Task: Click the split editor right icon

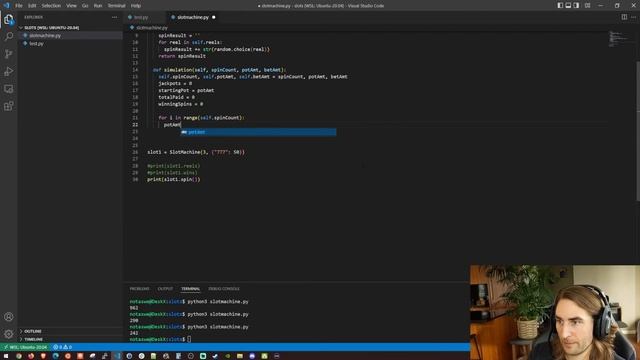Action: pyautogui.click(x=624, y=17)
